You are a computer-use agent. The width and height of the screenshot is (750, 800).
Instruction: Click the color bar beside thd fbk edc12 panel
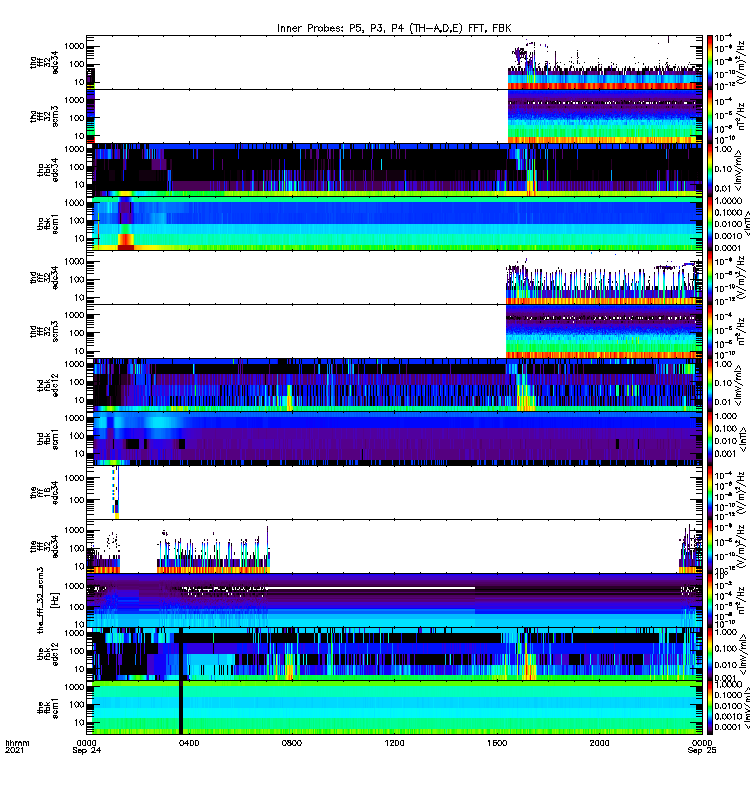(x=710, y=385)
